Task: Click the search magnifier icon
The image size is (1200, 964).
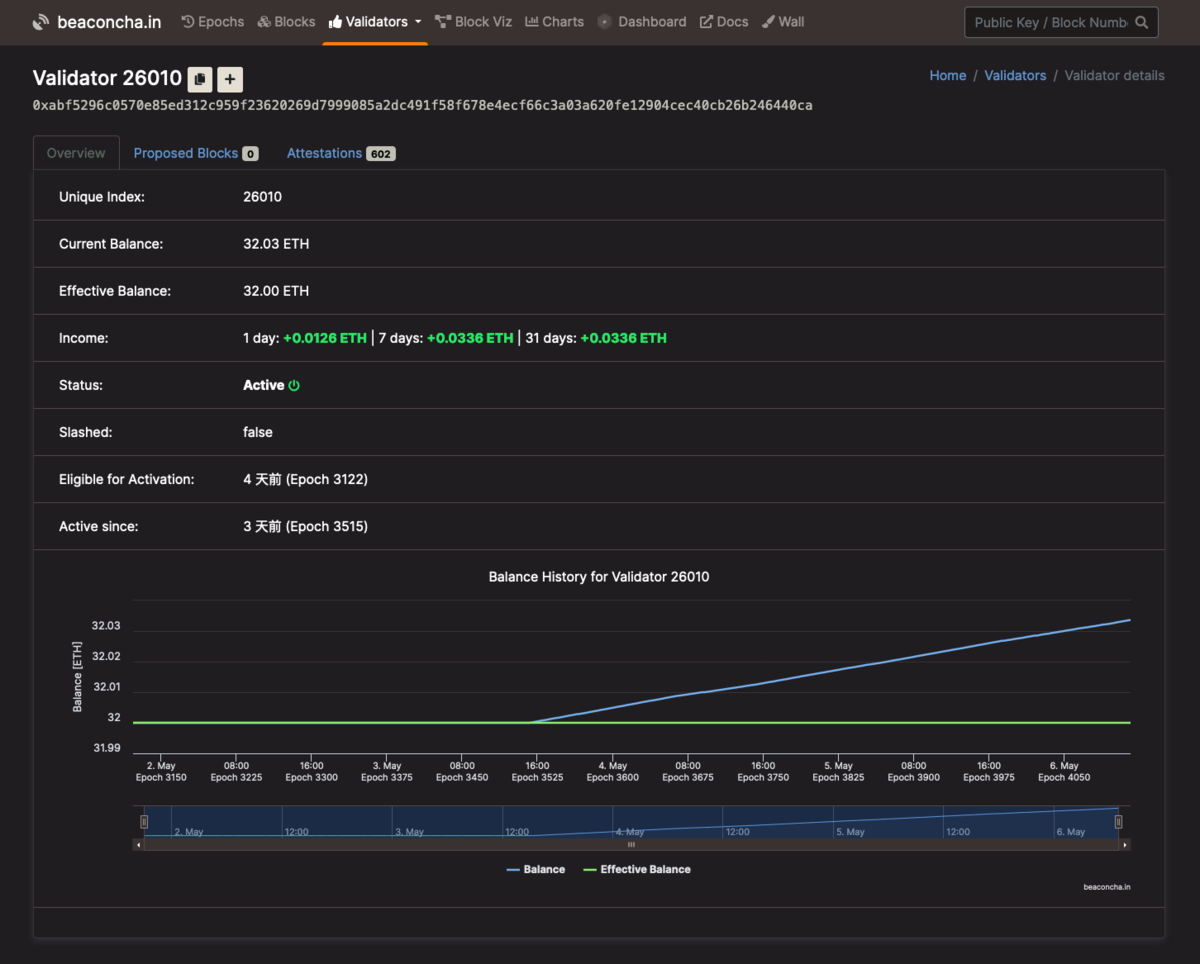Action: [1142, 22]
